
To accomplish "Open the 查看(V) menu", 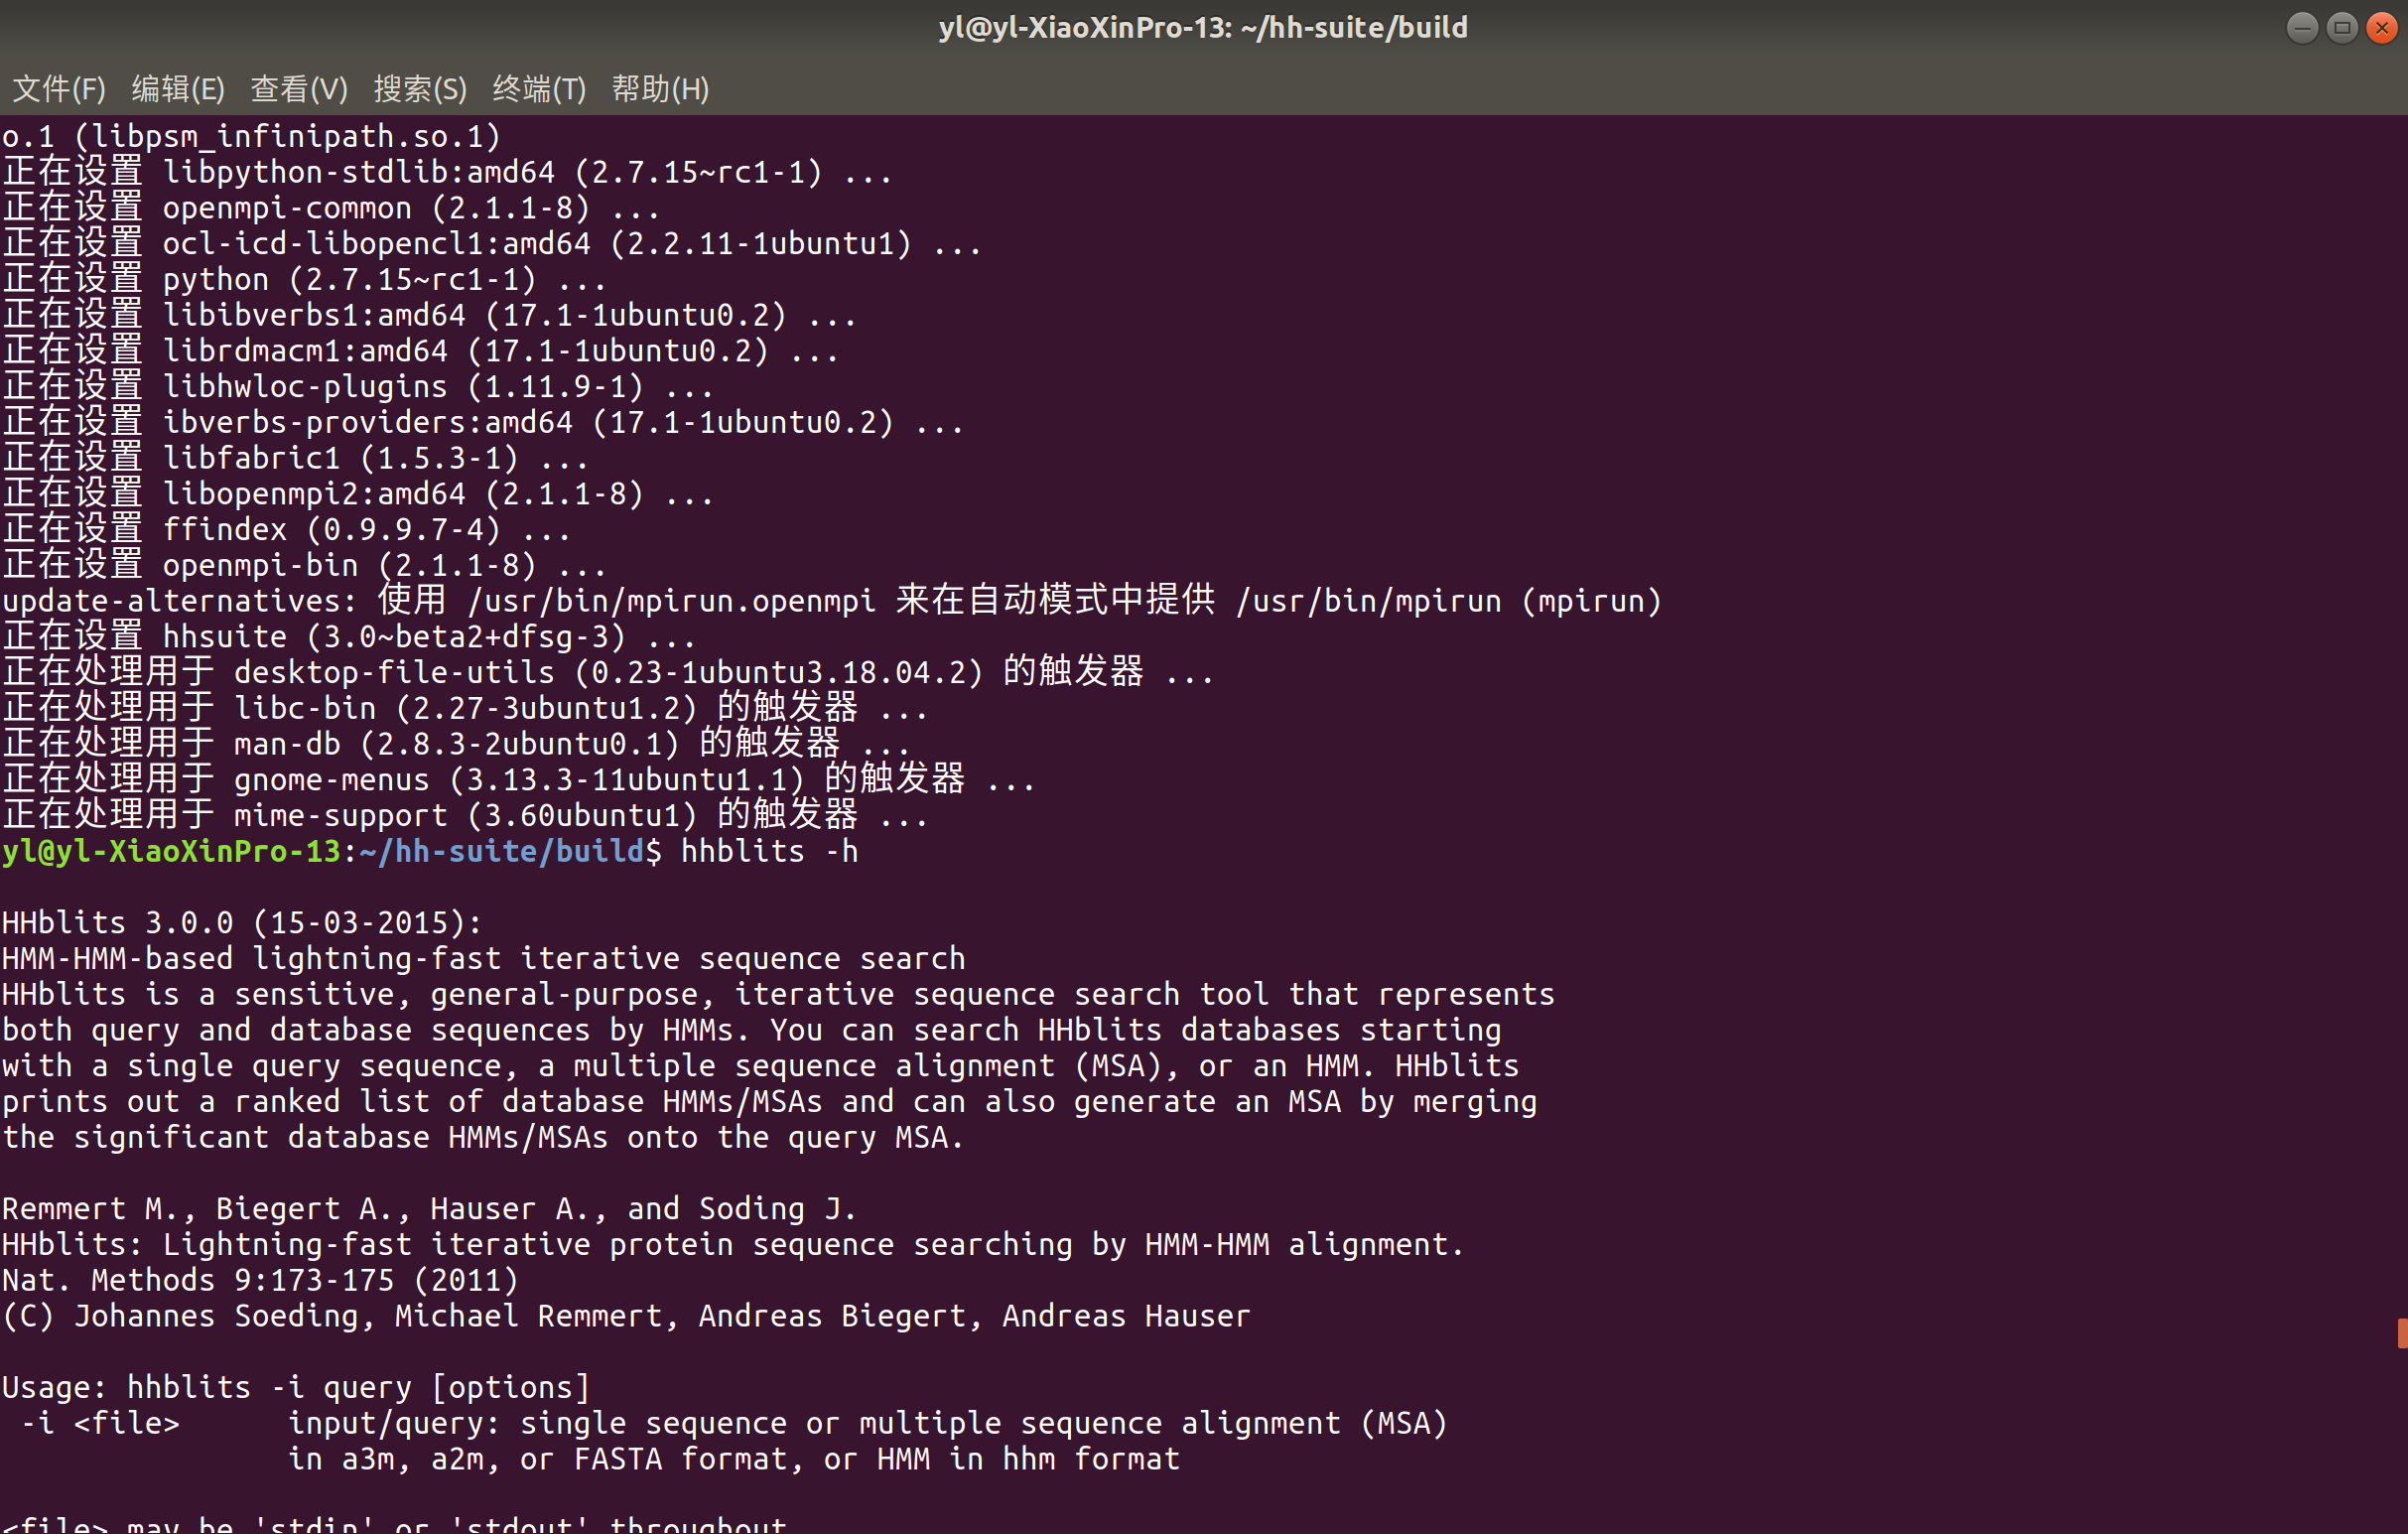I will [x=298, y=89].
